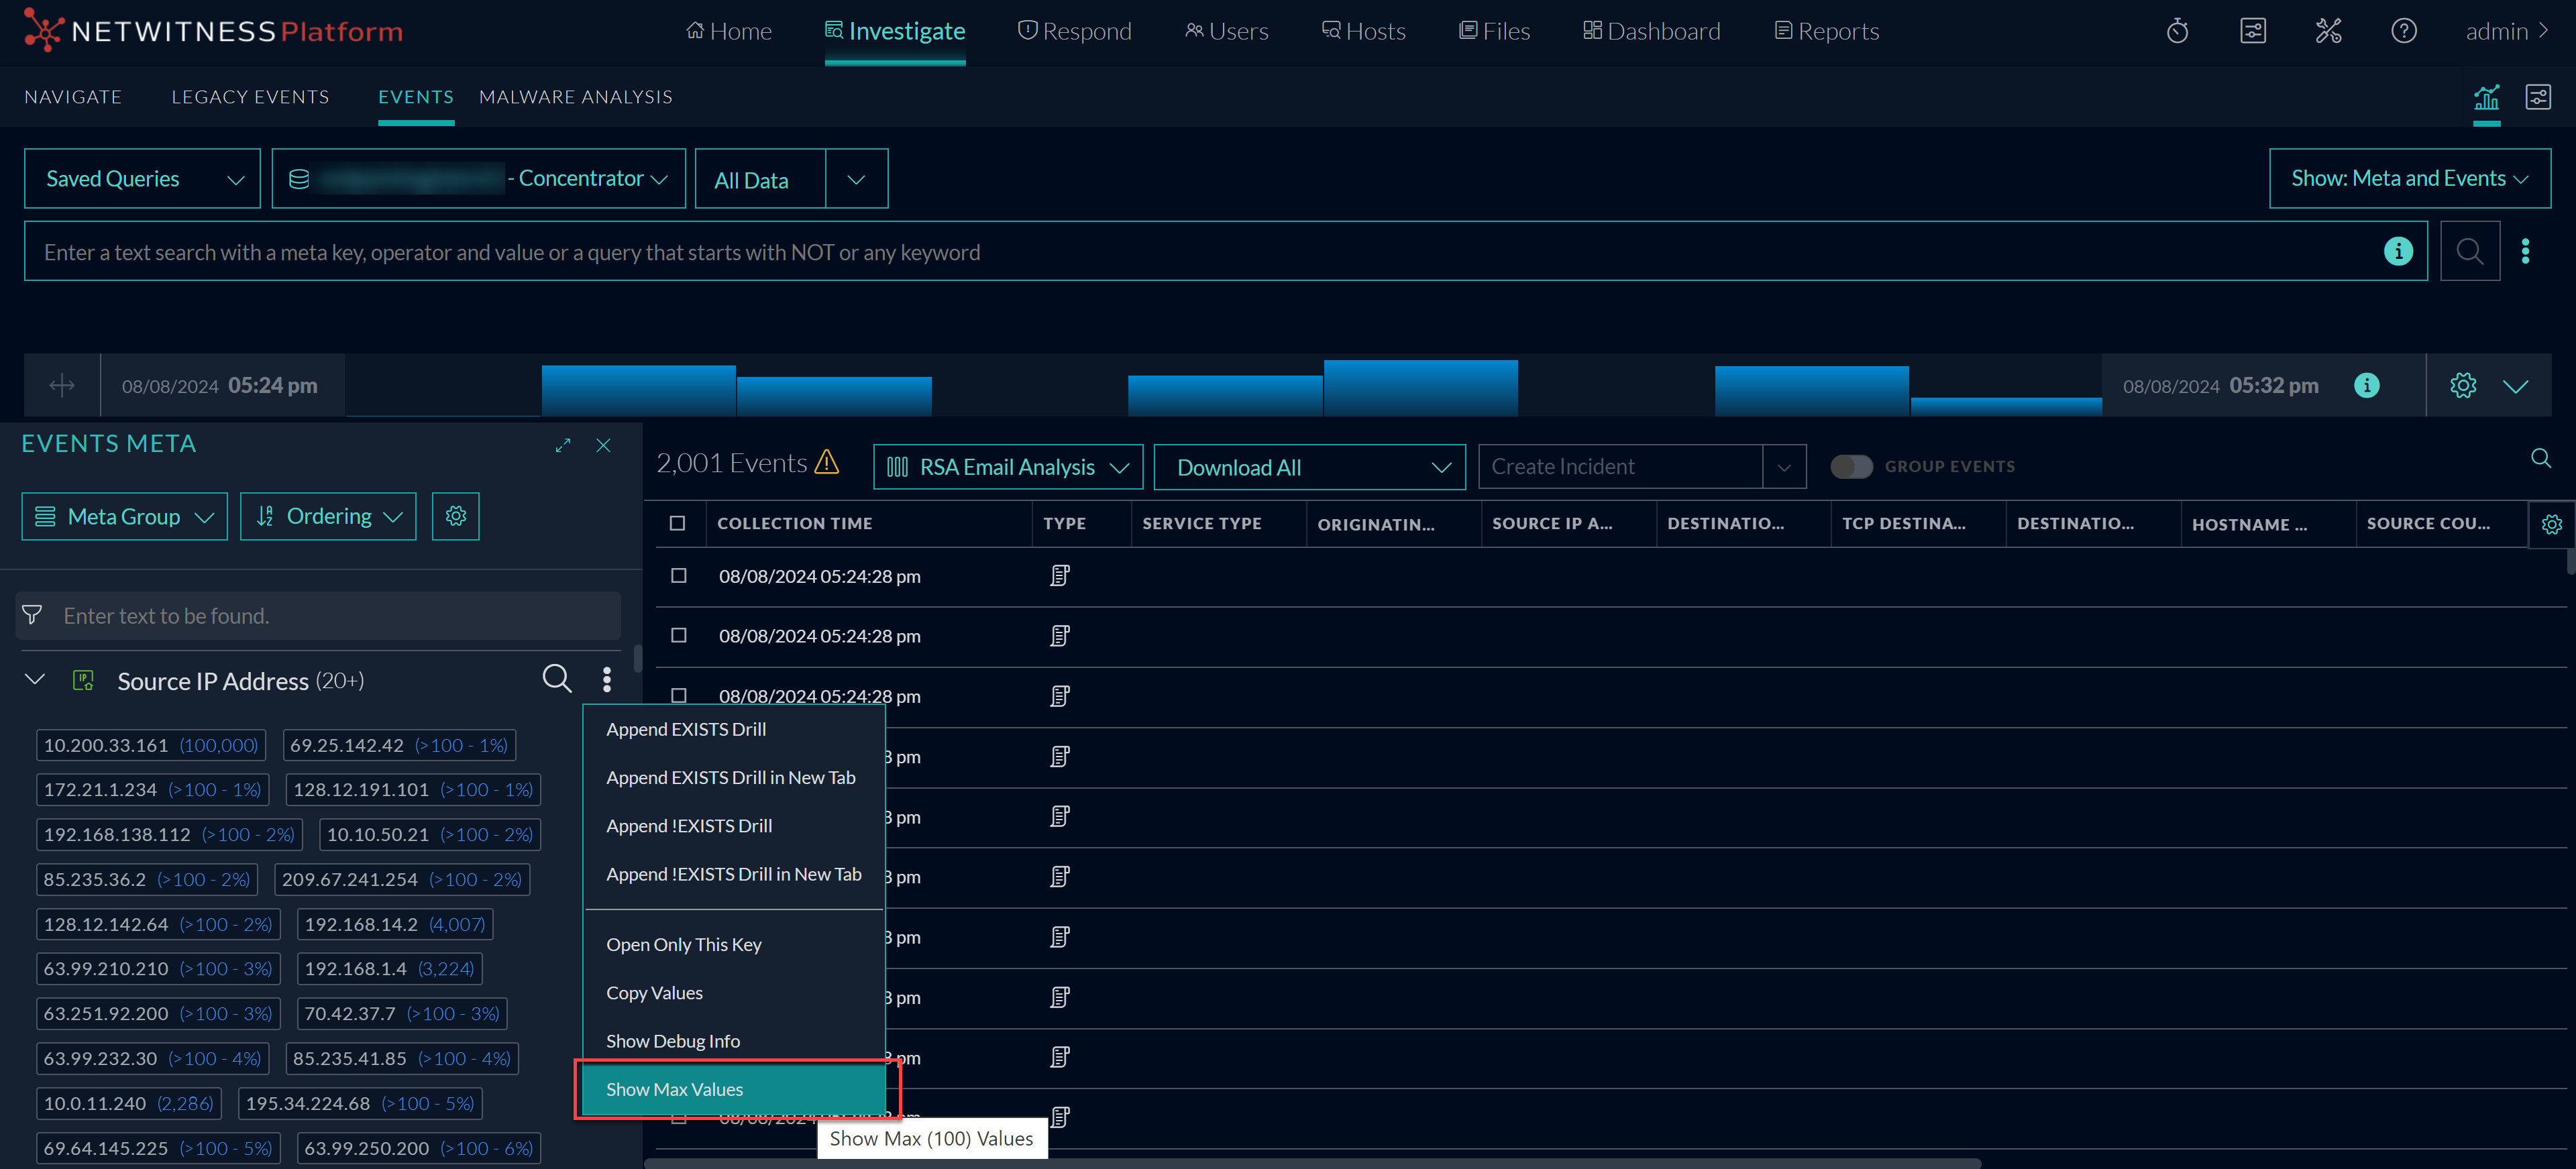This screenshot has height=1169, width=2576.
Task: Collapse the Source IP Address meta key
Action: point(35,680)
